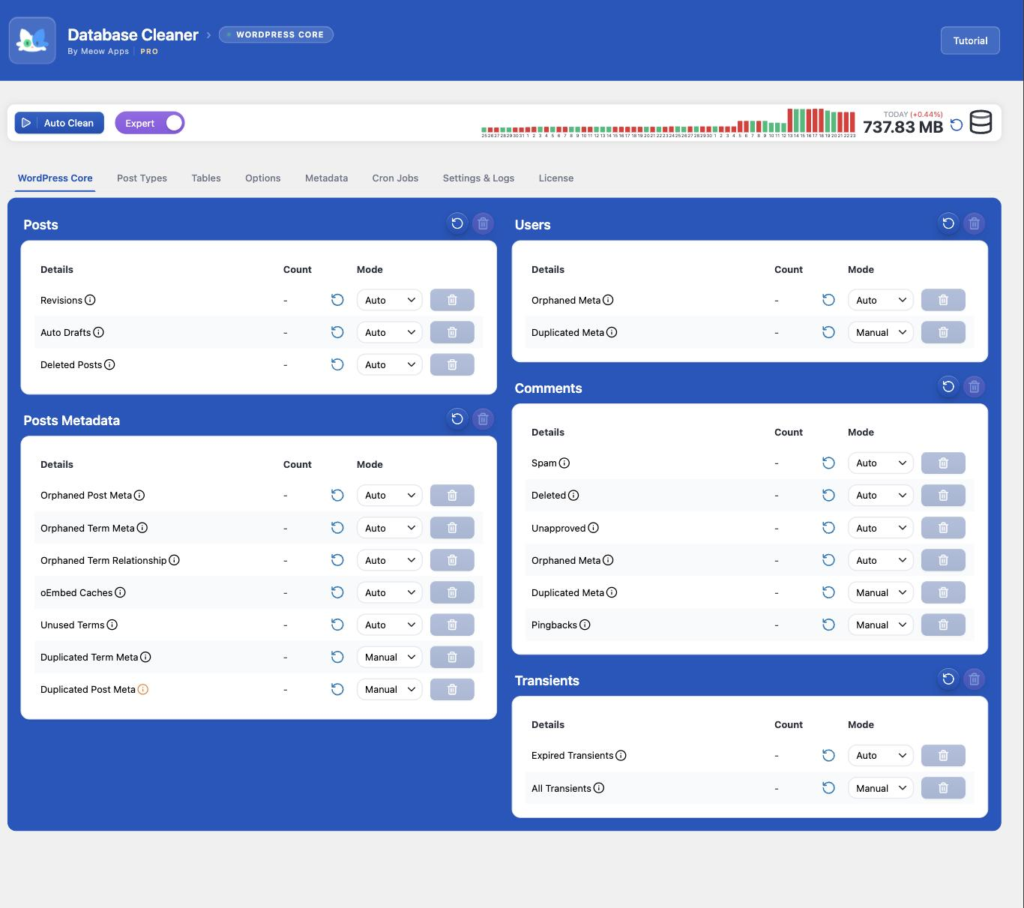
Task: Refresh the Deleted Posts count
Action: (337, 365)
